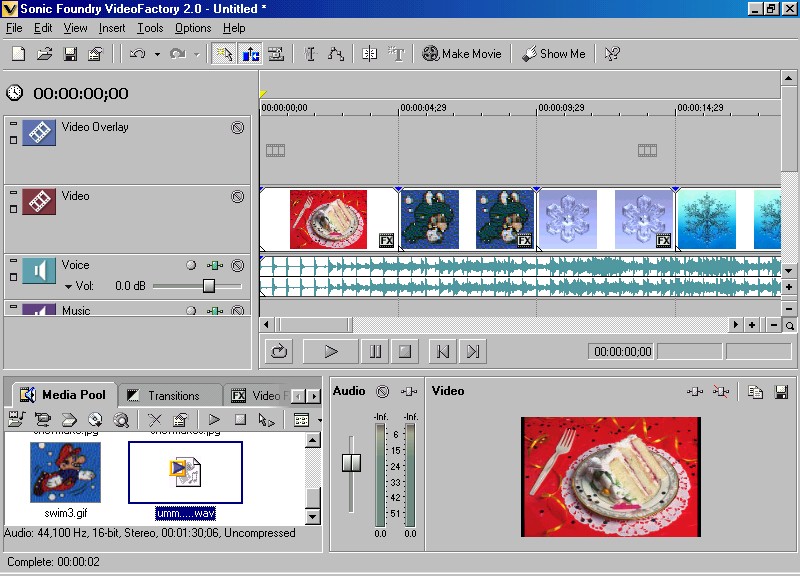
Task: Minimize the Video track height
Action: tap(14, 192)
